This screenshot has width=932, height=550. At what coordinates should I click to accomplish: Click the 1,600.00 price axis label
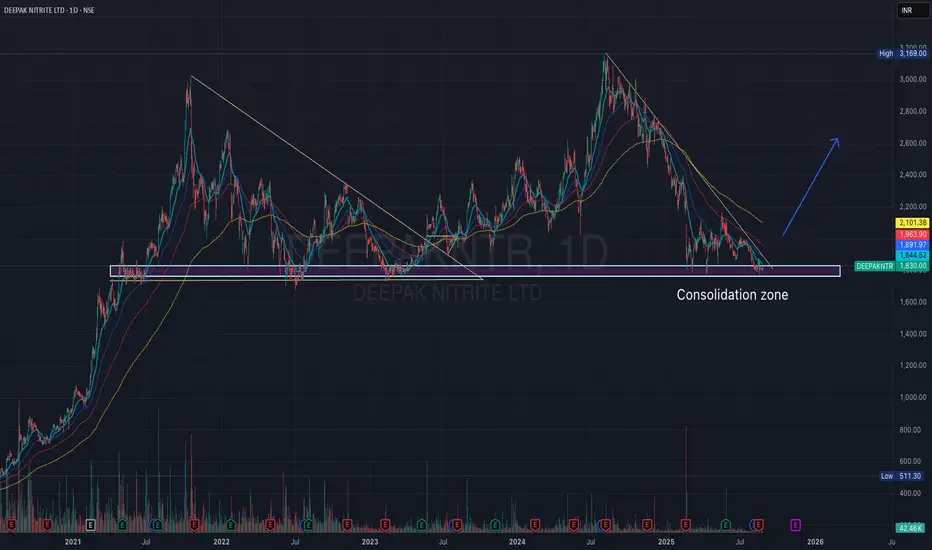(x=912, y=302)
